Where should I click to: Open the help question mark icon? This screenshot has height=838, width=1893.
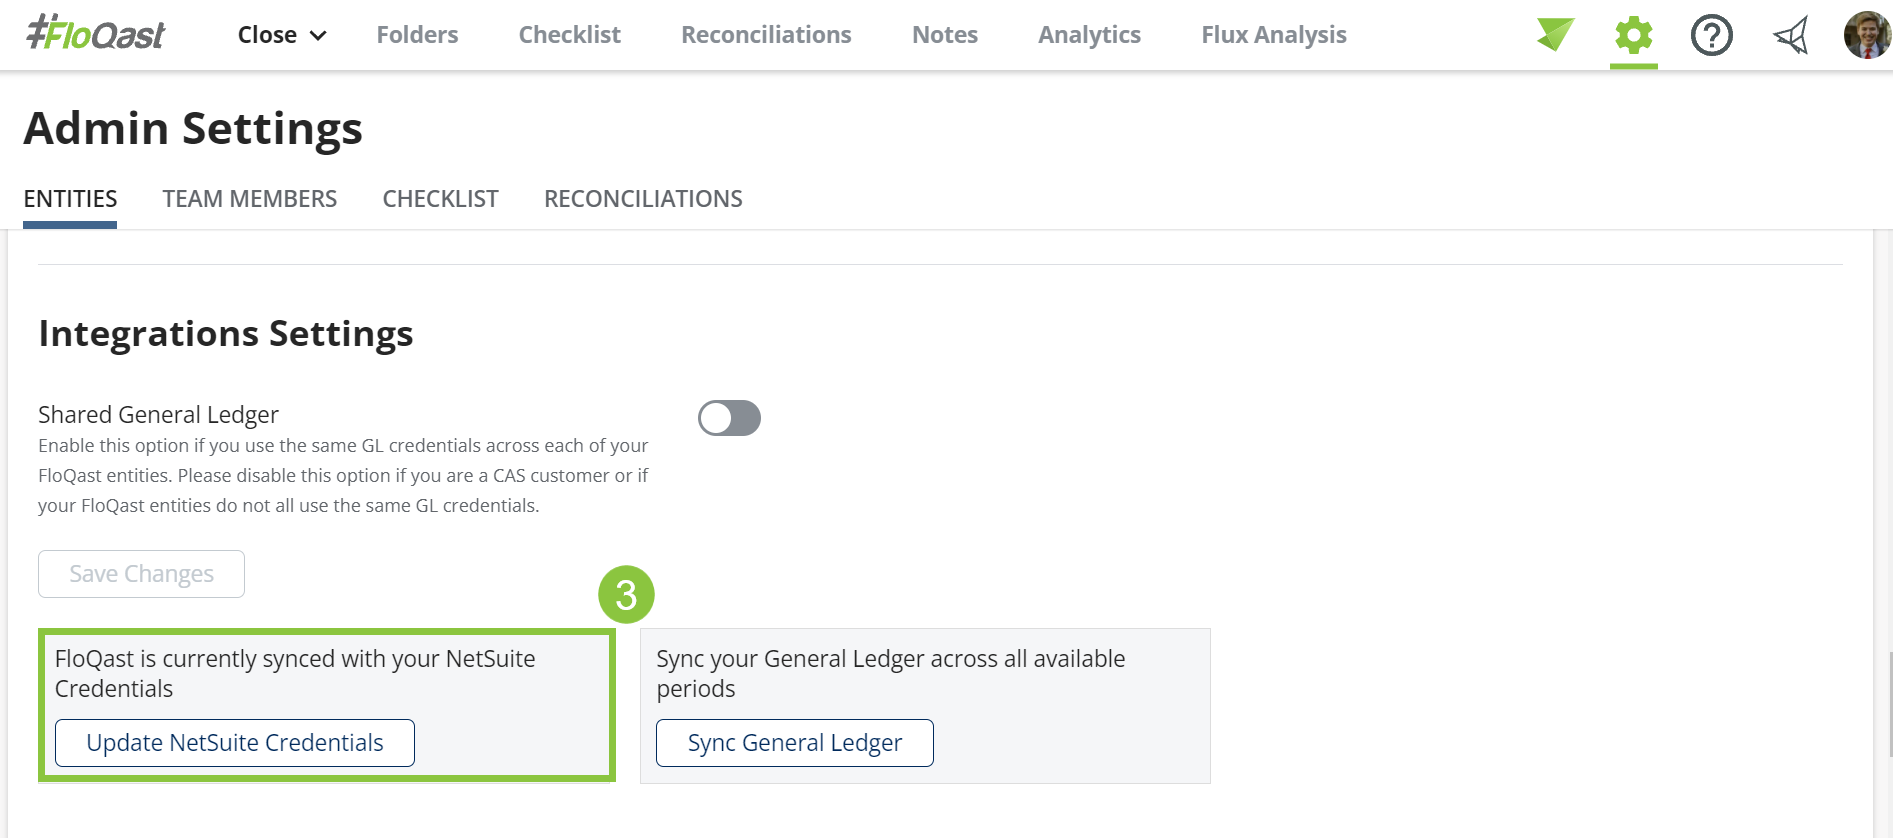(x=1711, y=36)
